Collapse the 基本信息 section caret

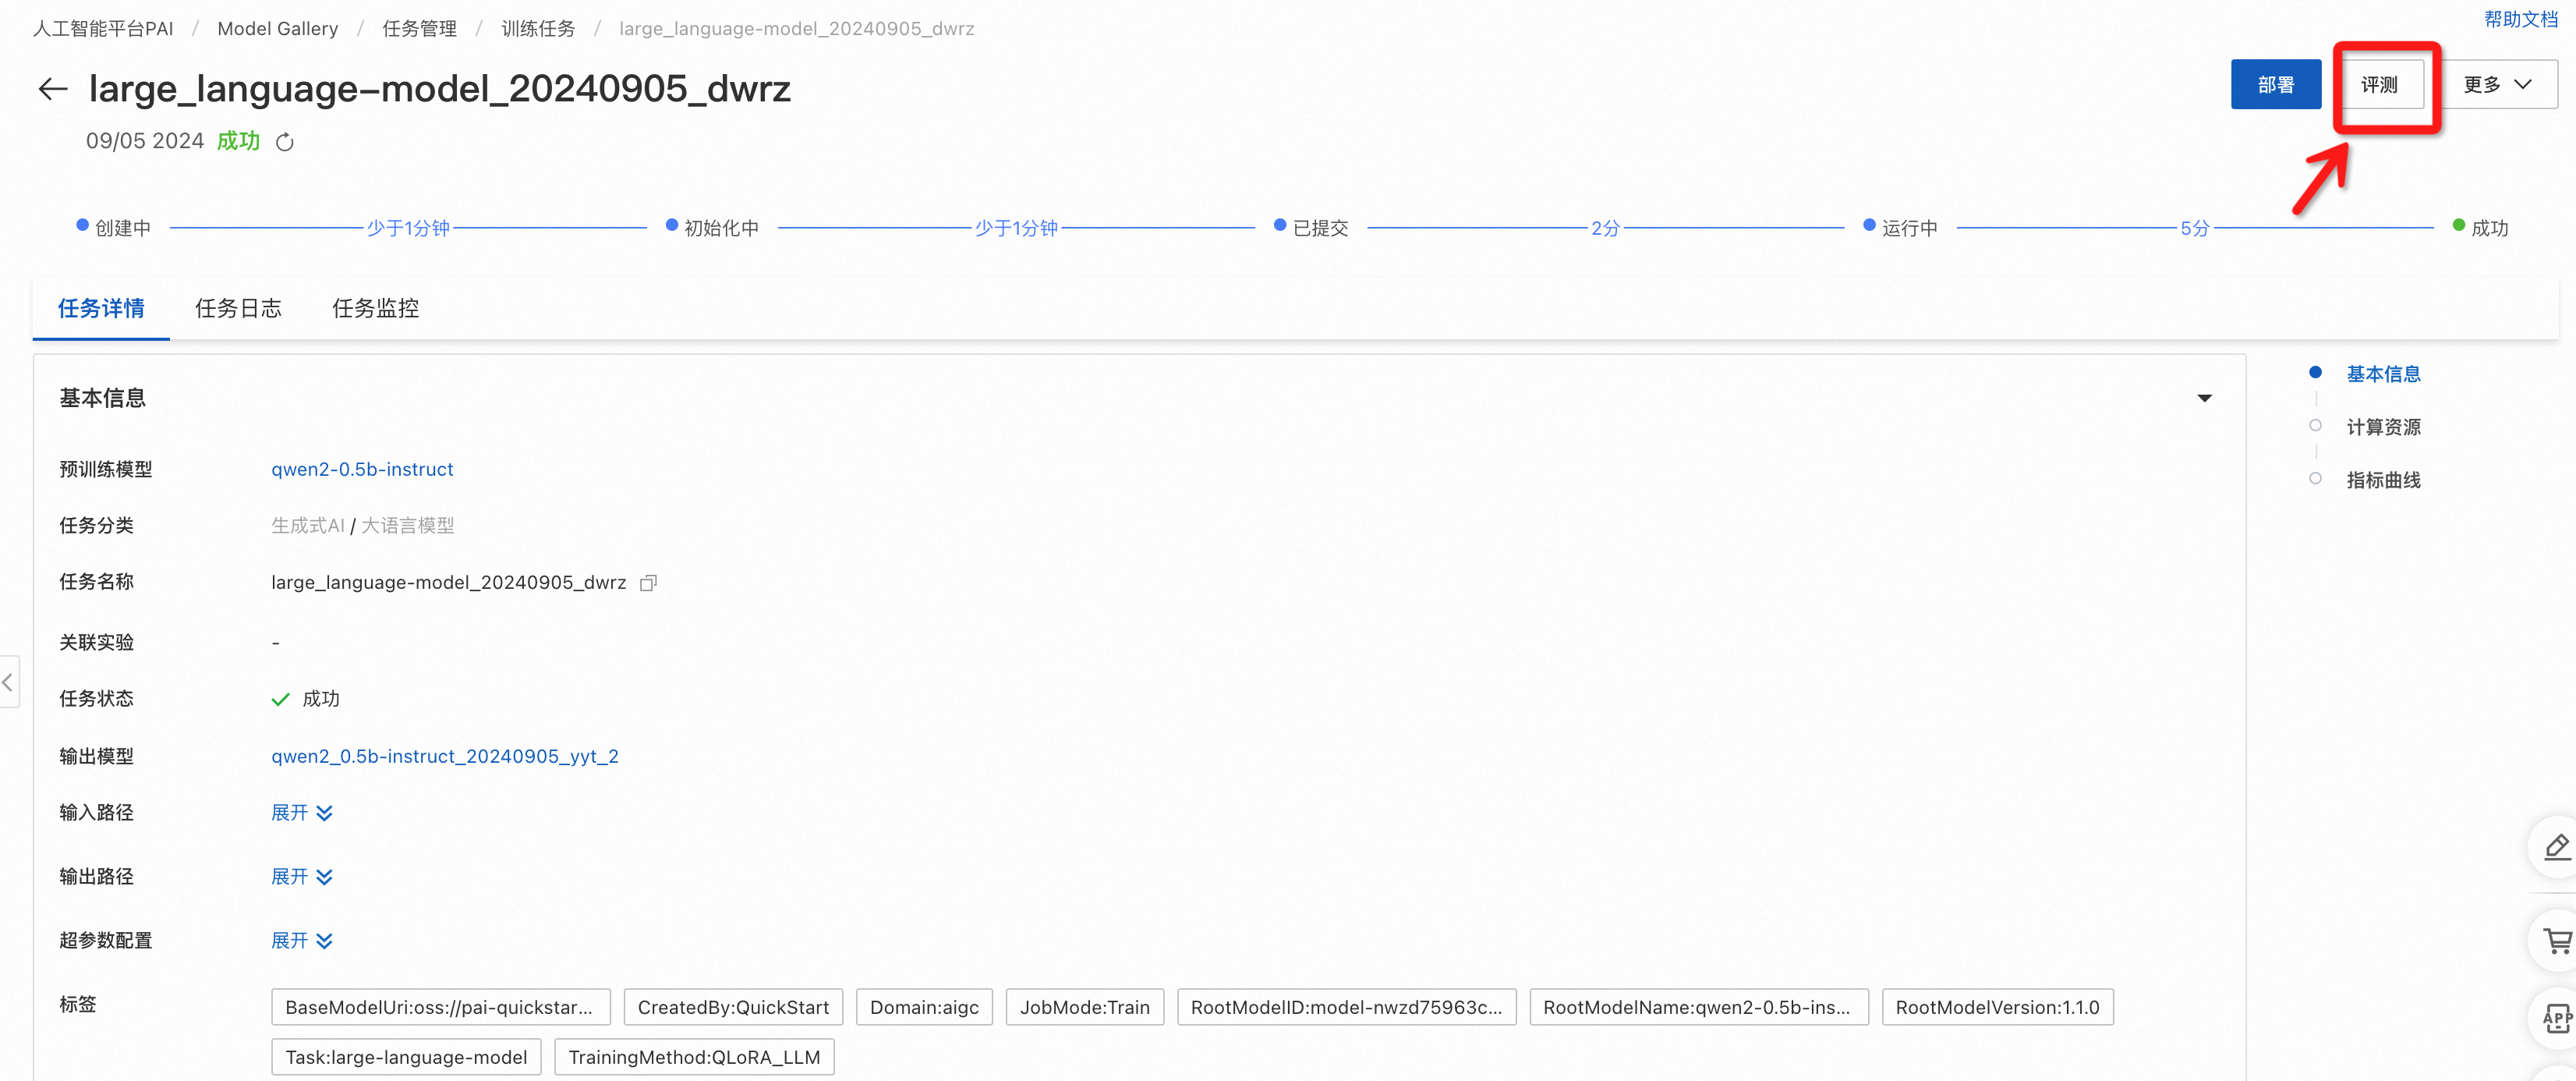point(2204,398)
